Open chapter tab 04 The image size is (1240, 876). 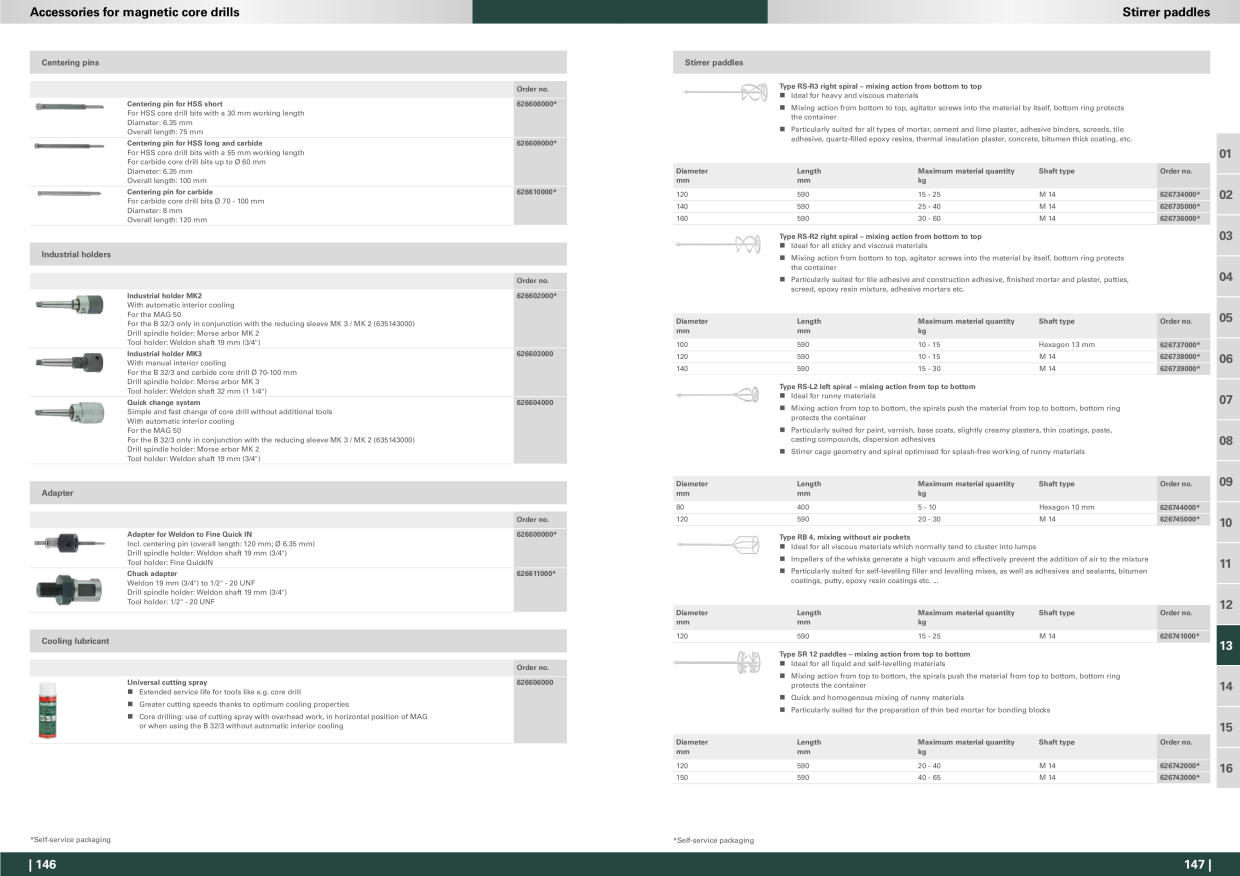point(1226,277)
